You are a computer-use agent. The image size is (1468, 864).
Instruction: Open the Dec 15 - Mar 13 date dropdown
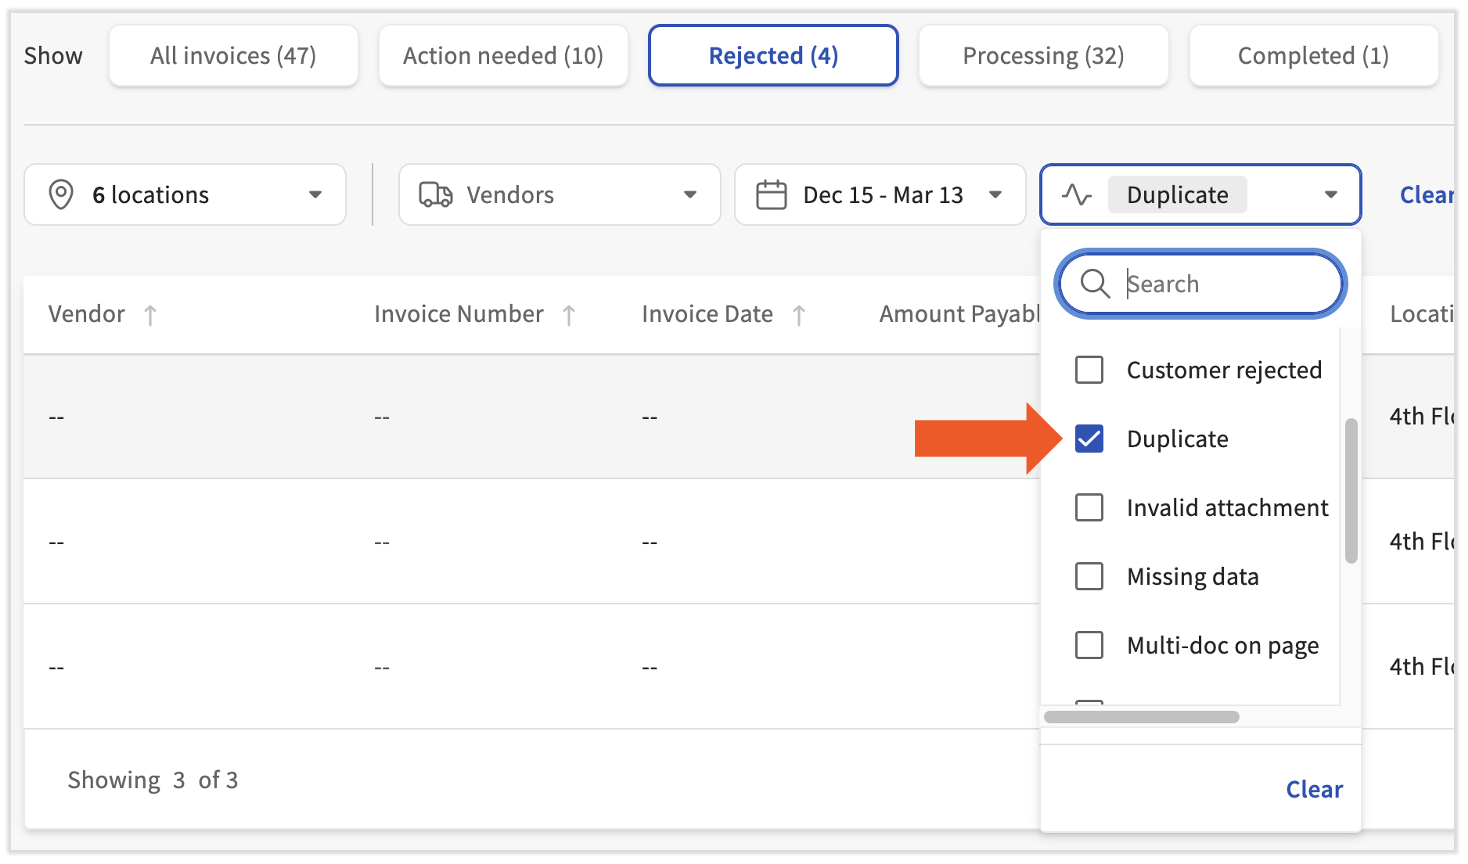[995, 195]
